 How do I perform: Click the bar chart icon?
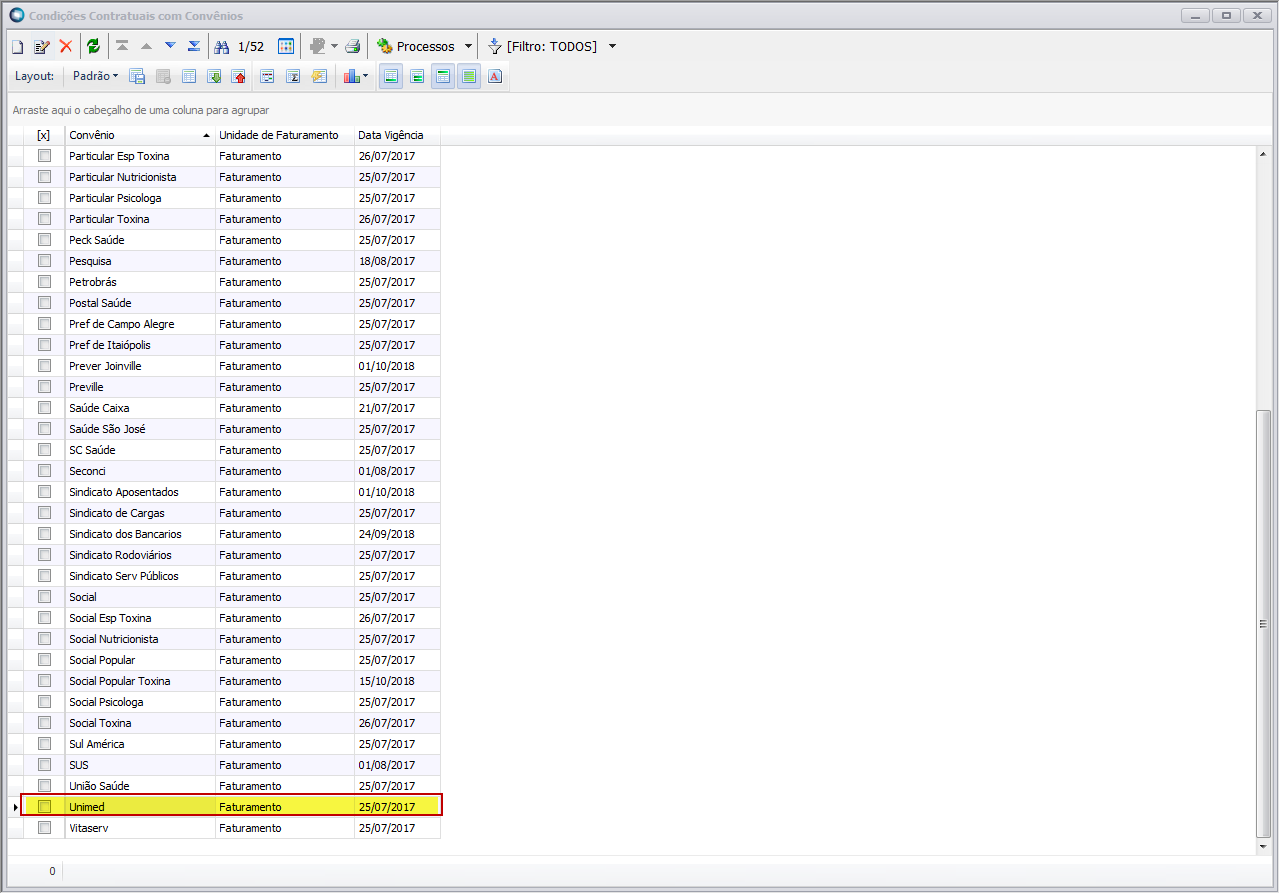coord(351,76)
